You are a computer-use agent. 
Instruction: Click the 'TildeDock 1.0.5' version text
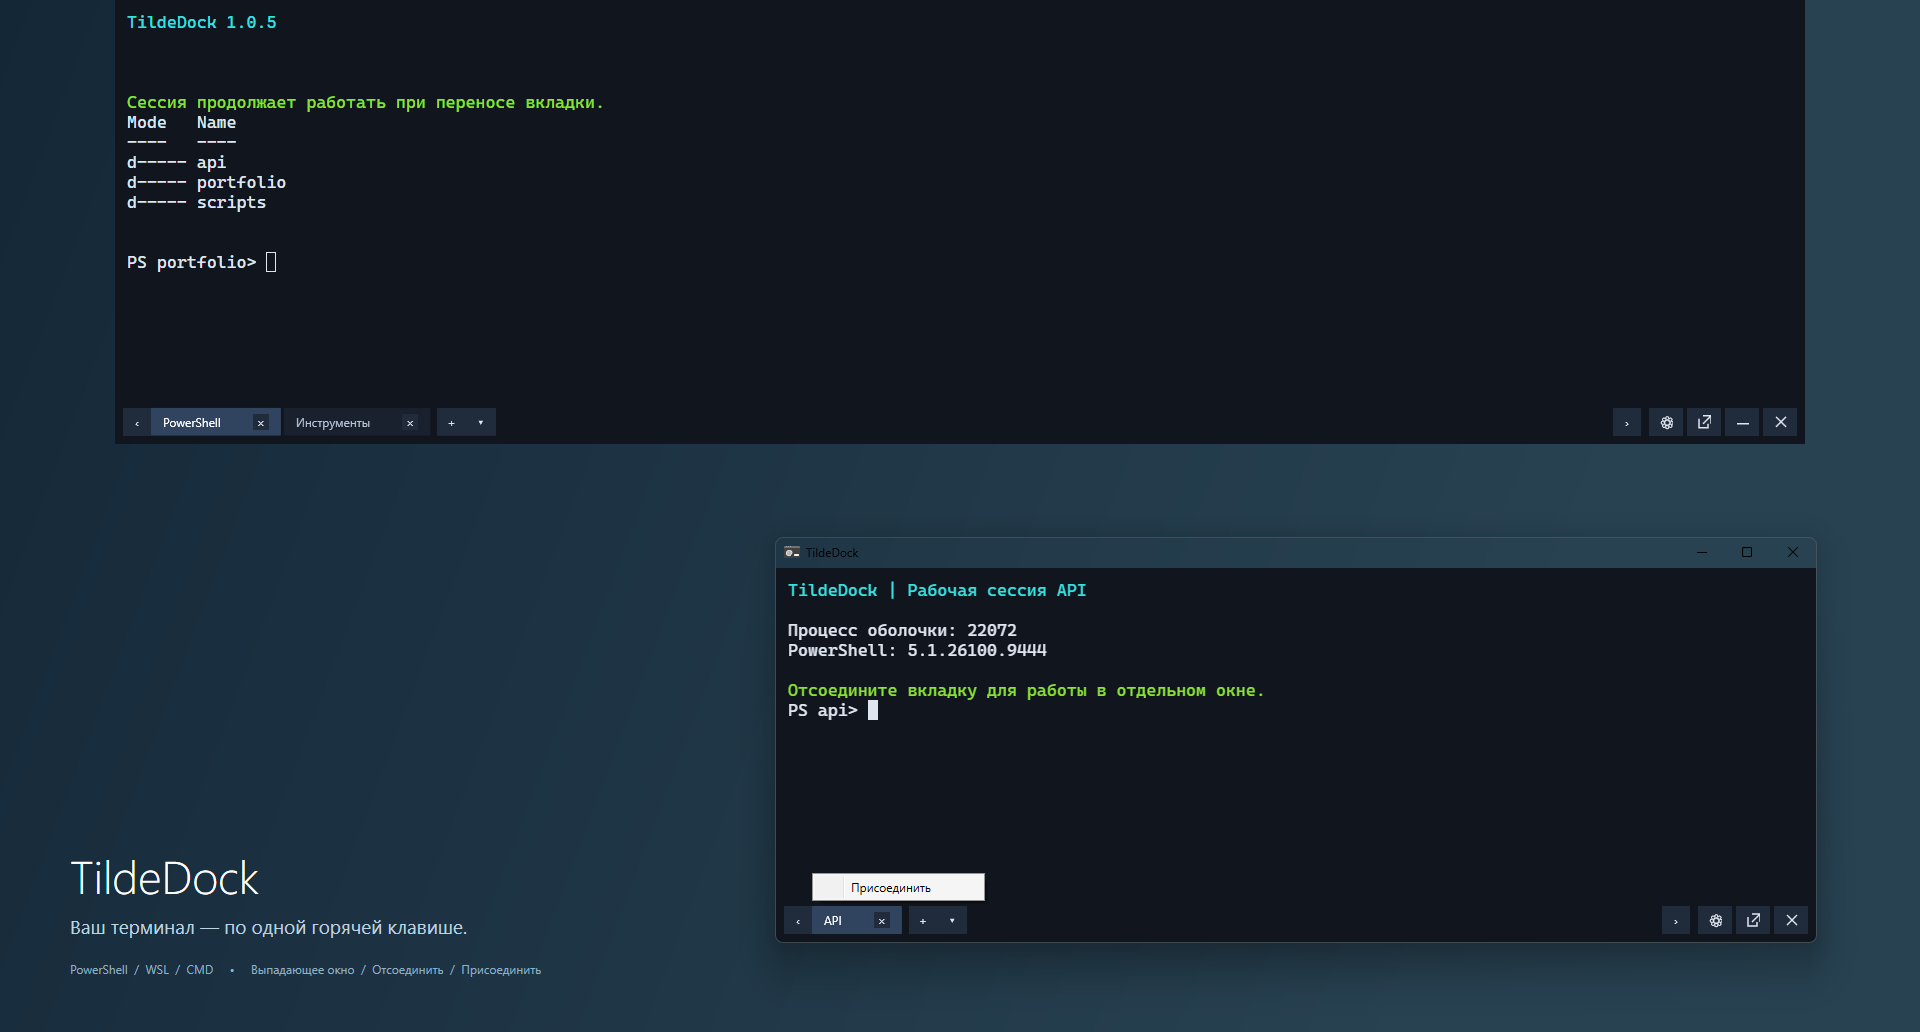pyautogui.click(x=201, y=22)
